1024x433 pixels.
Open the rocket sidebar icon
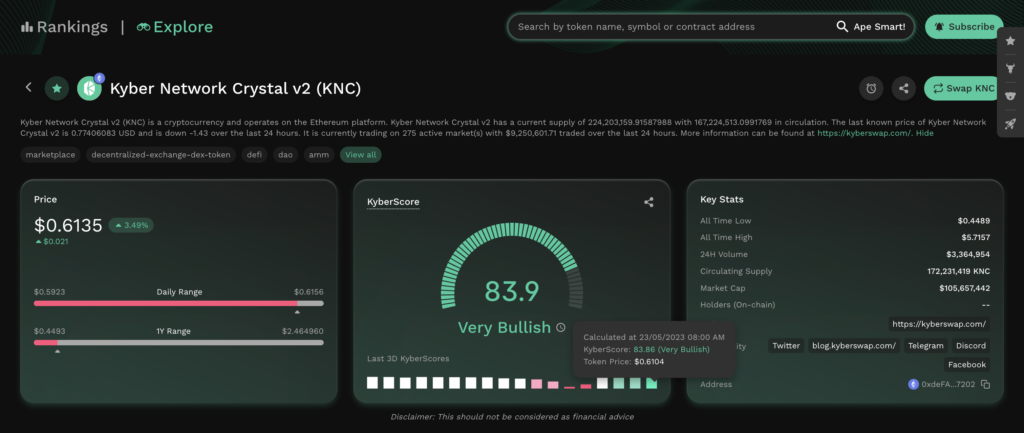point(1010,123)
